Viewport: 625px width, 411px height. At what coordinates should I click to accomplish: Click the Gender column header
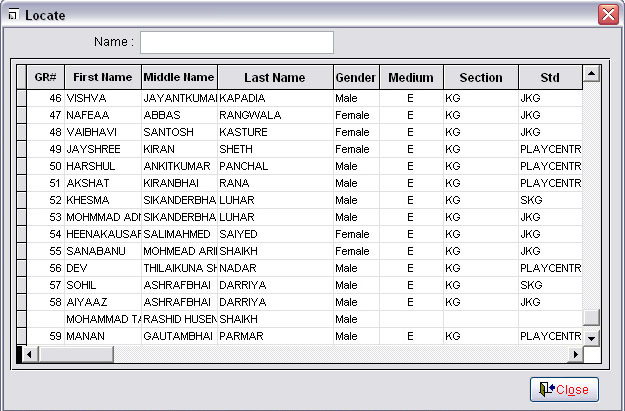355,78
